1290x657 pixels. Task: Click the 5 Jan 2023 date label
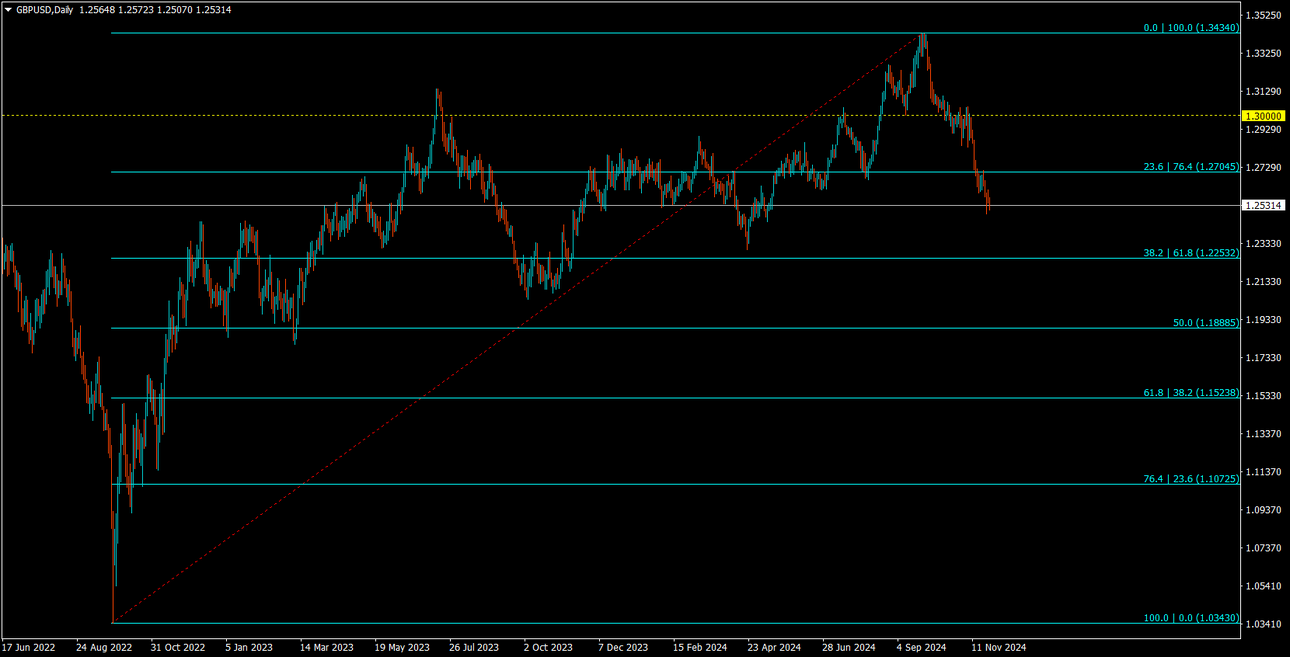tap(250, 647)
